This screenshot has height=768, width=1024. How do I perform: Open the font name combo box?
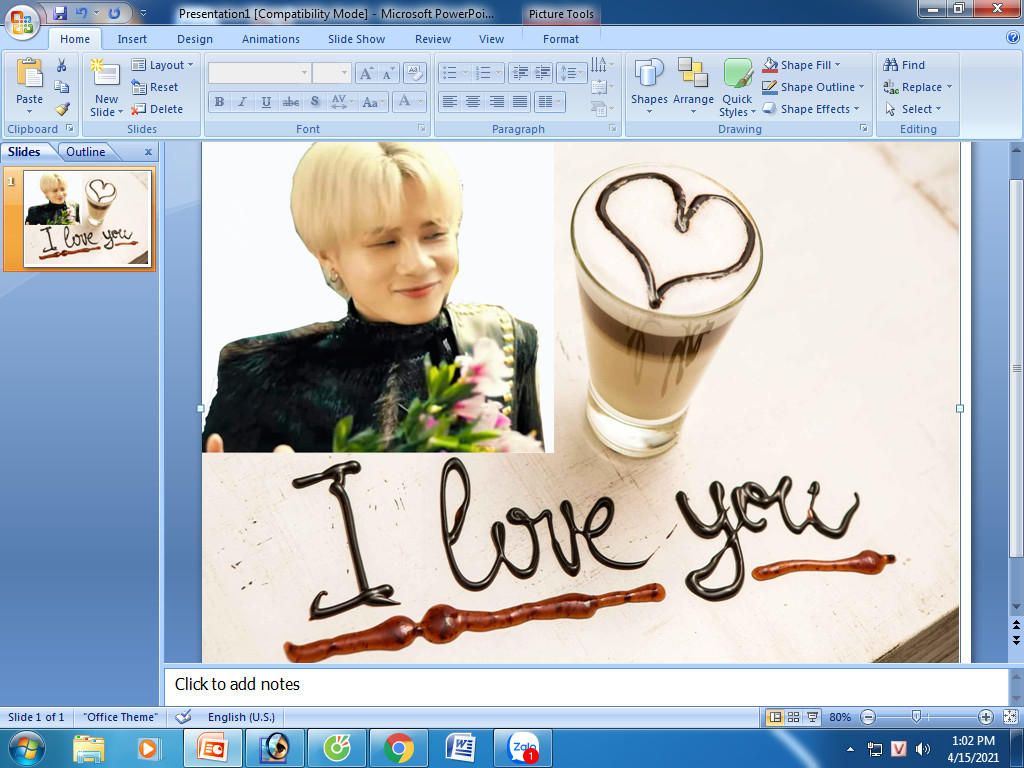(259, 72)
